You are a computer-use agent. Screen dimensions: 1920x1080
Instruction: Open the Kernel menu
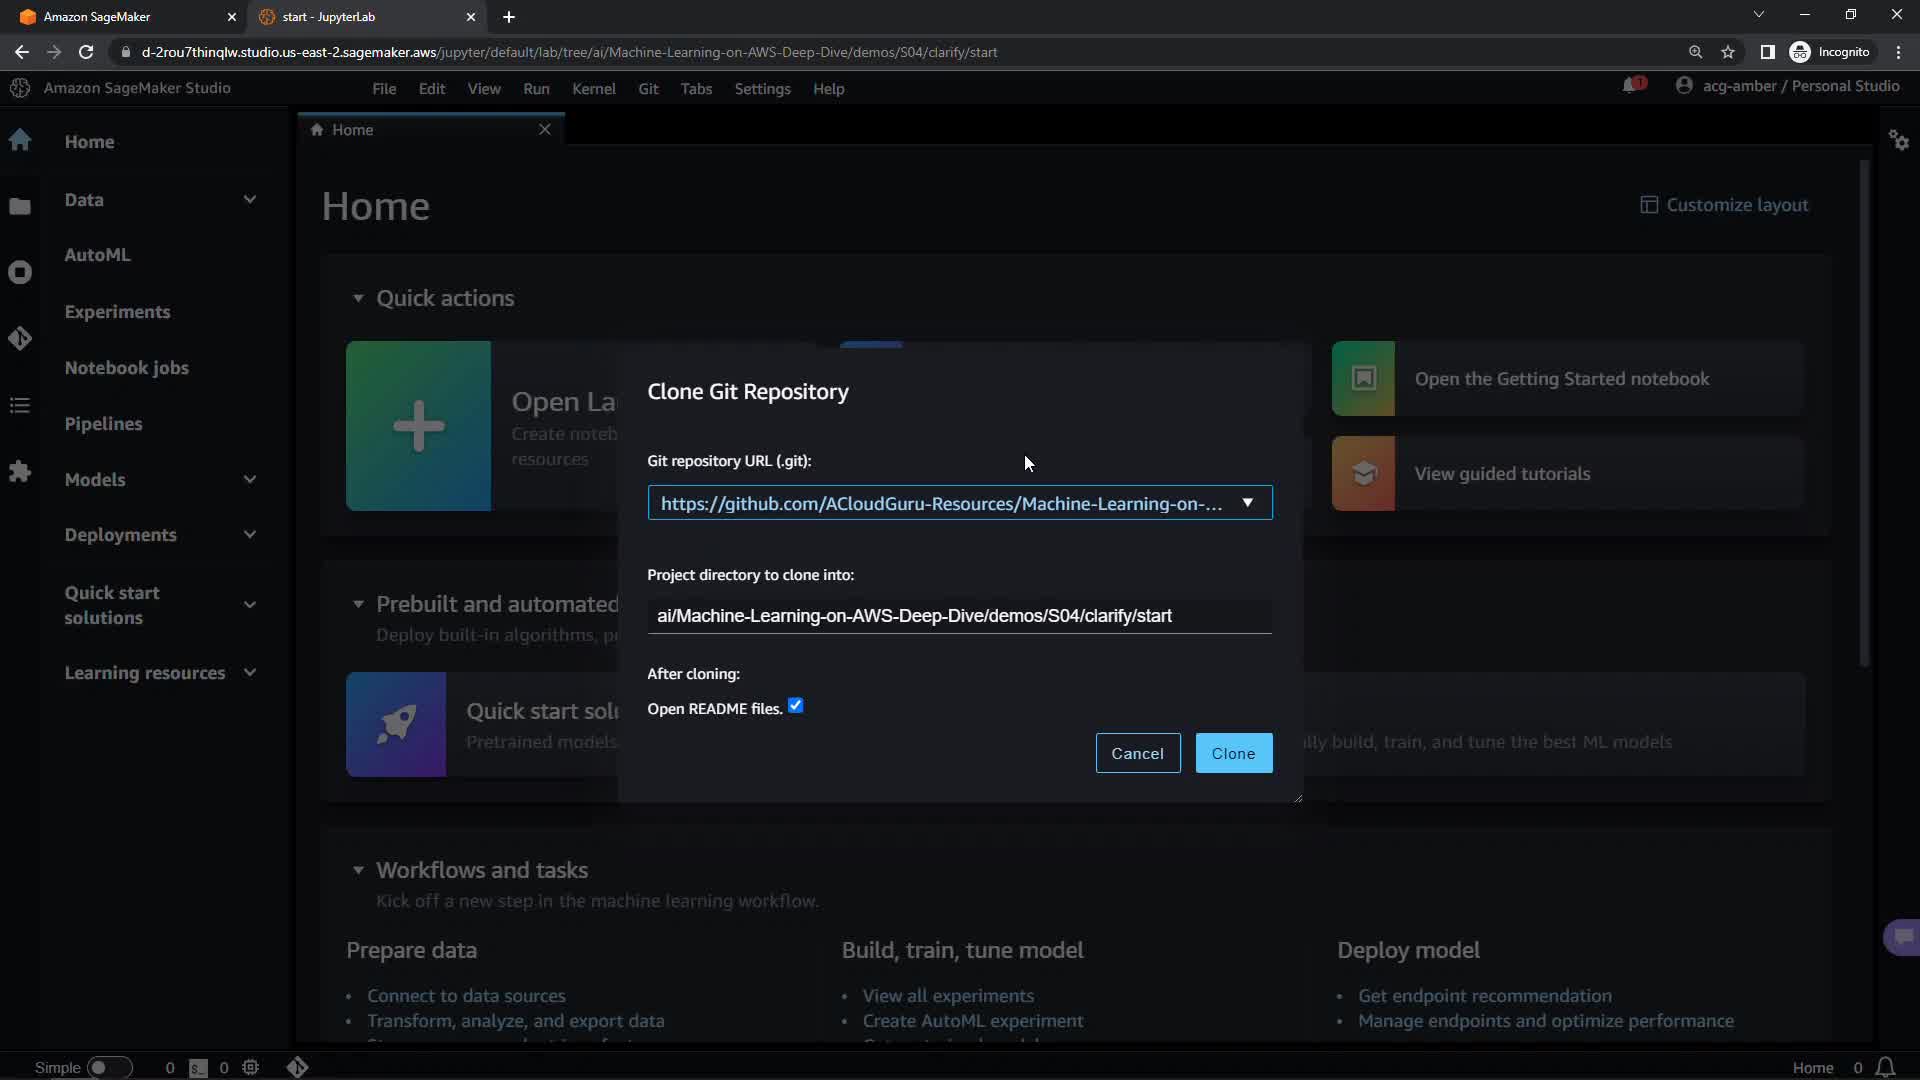tap(593, 89)
